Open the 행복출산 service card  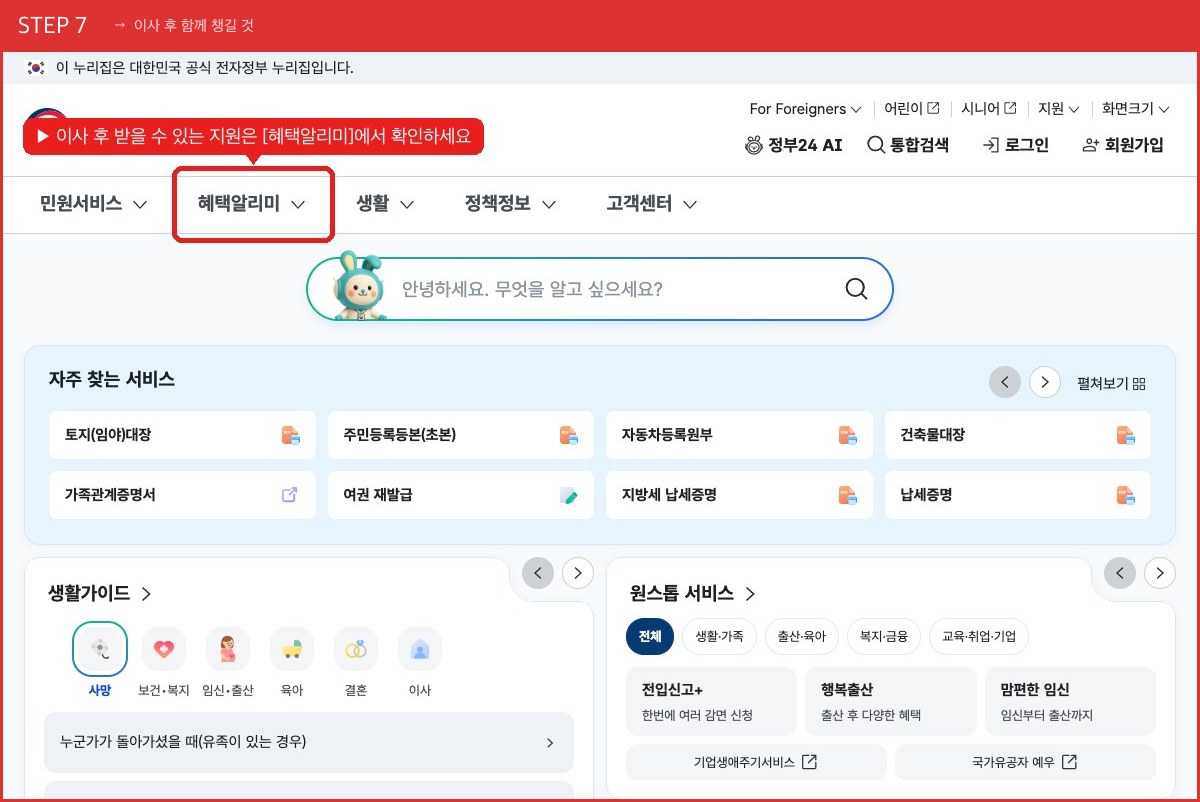pyautogui.click(x=891, y=702)
